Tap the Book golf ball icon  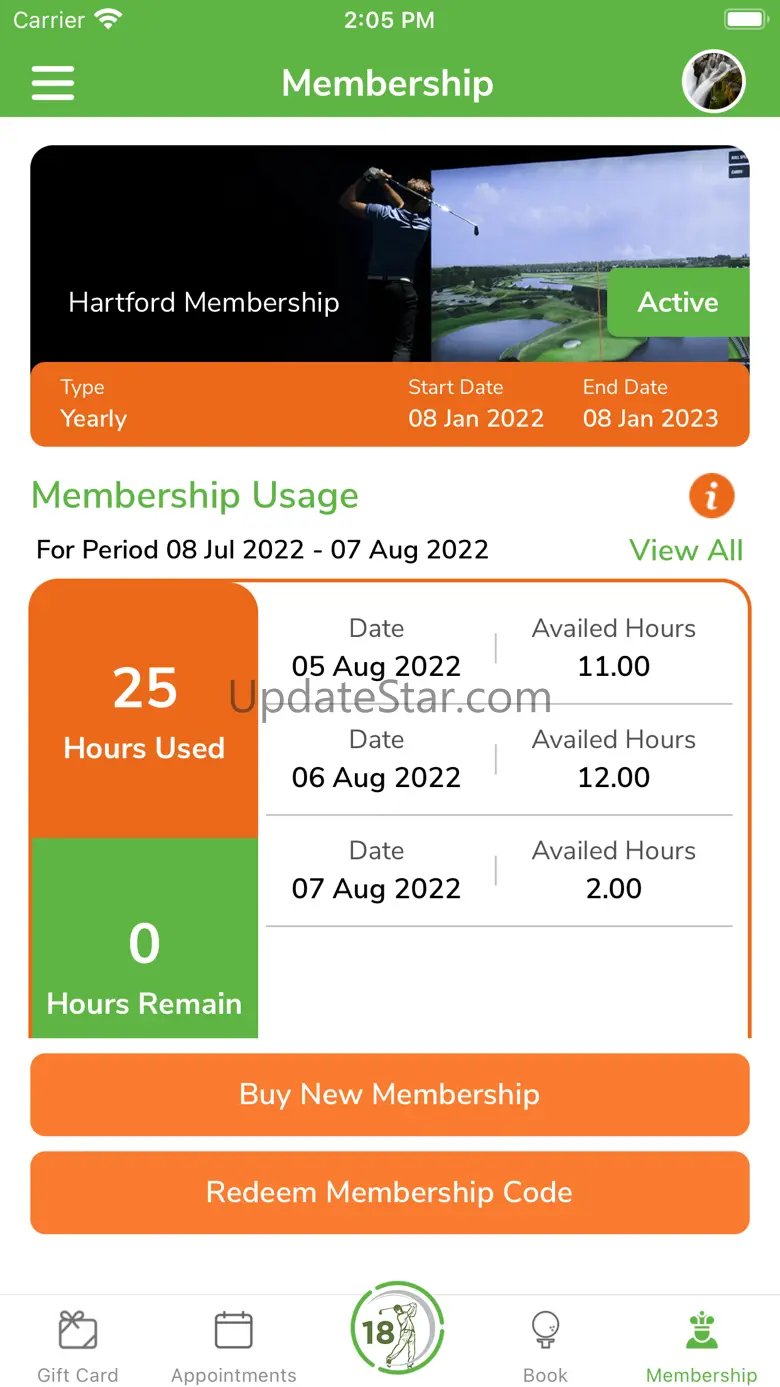pyautogui.click(x=545, y=1331)
